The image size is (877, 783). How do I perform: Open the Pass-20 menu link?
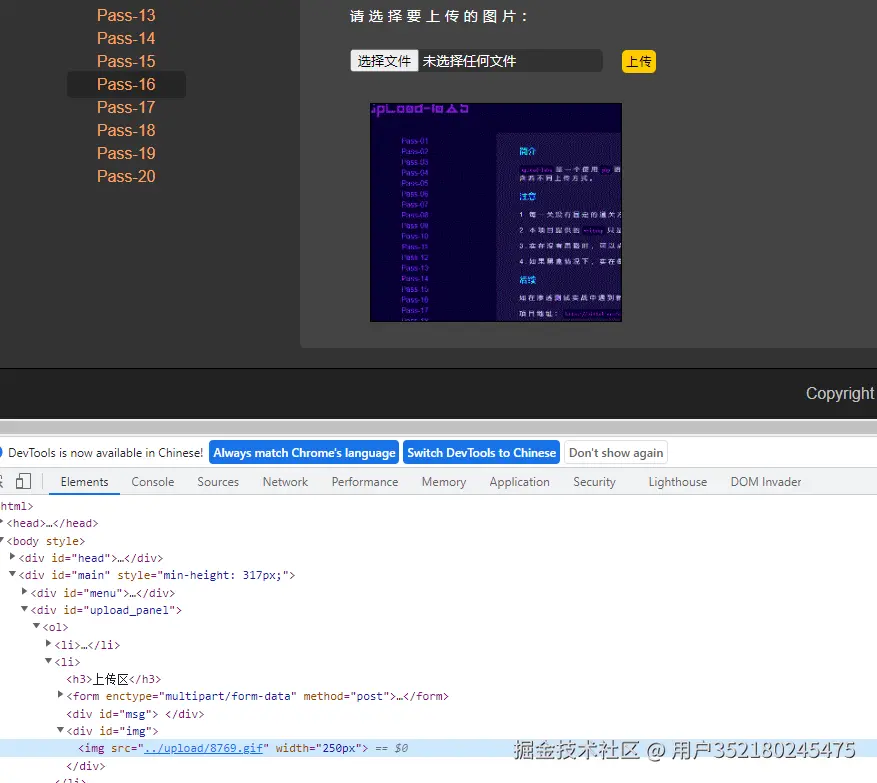(x=126, y=176)
